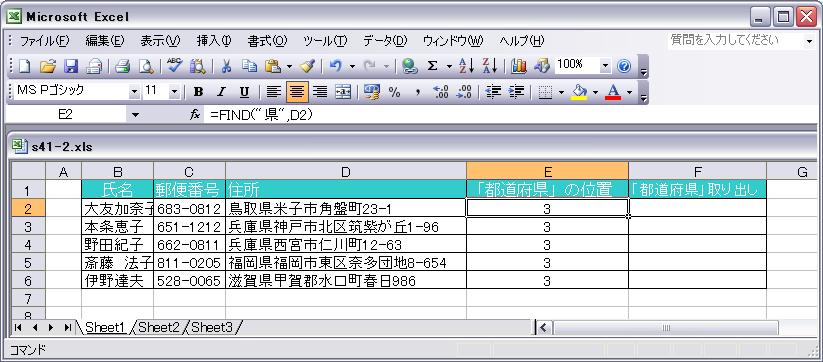Launch the Chart Wizard icon
Screen dimensions: 823x362
pyautogui.click(x=519, y=66)
